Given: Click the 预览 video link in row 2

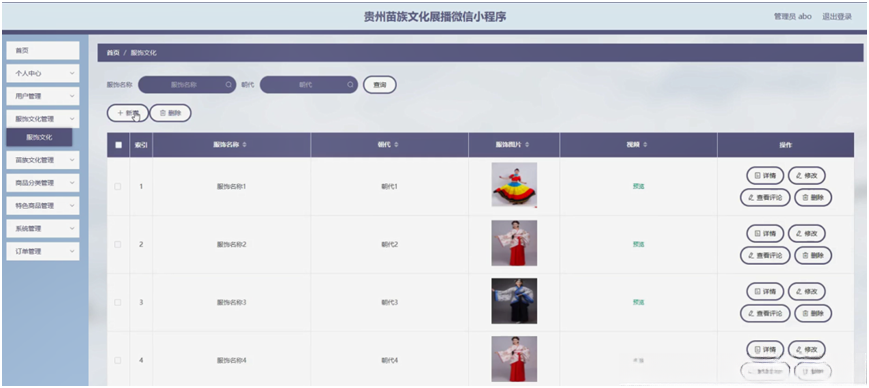Looking at the screenshot, I should pos(638,244).
